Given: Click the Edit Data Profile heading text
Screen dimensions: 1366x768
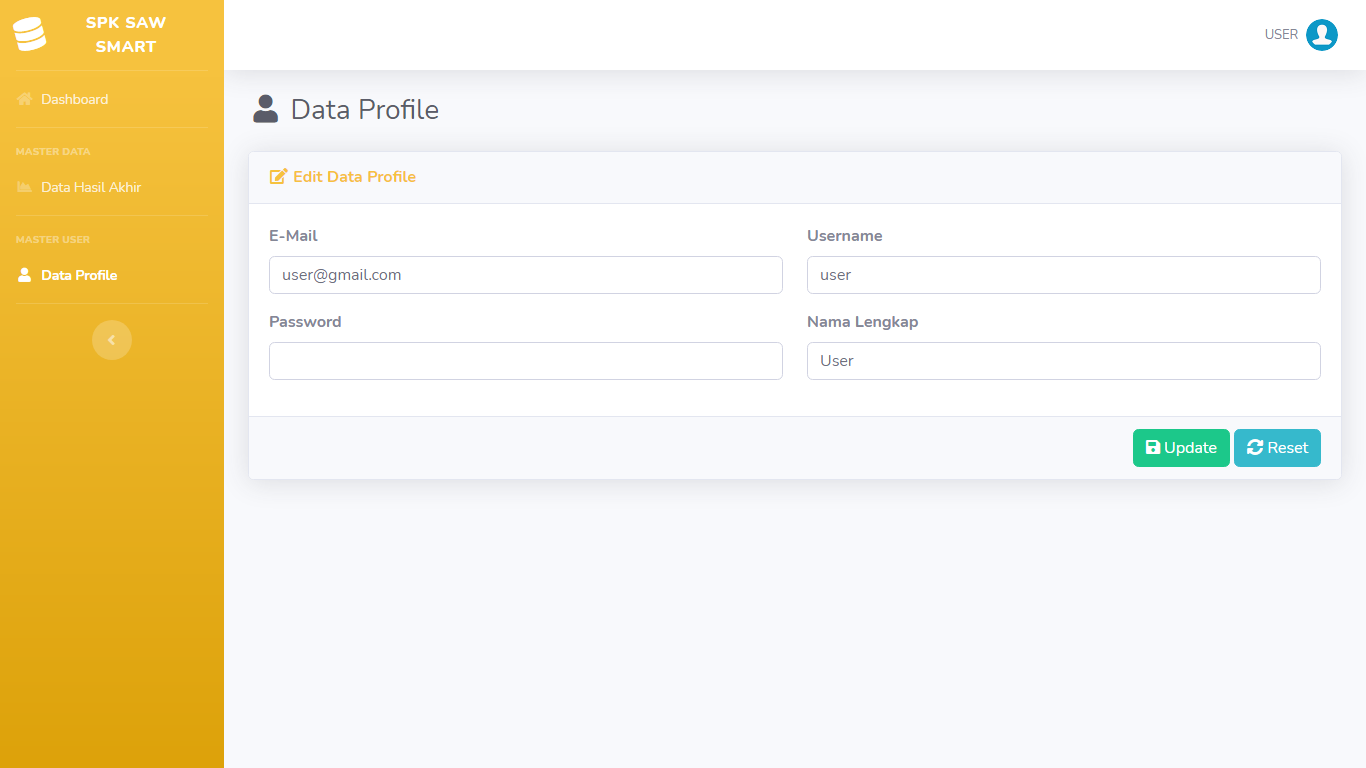Looking at the screenshot, I should (x=354, y=177).
